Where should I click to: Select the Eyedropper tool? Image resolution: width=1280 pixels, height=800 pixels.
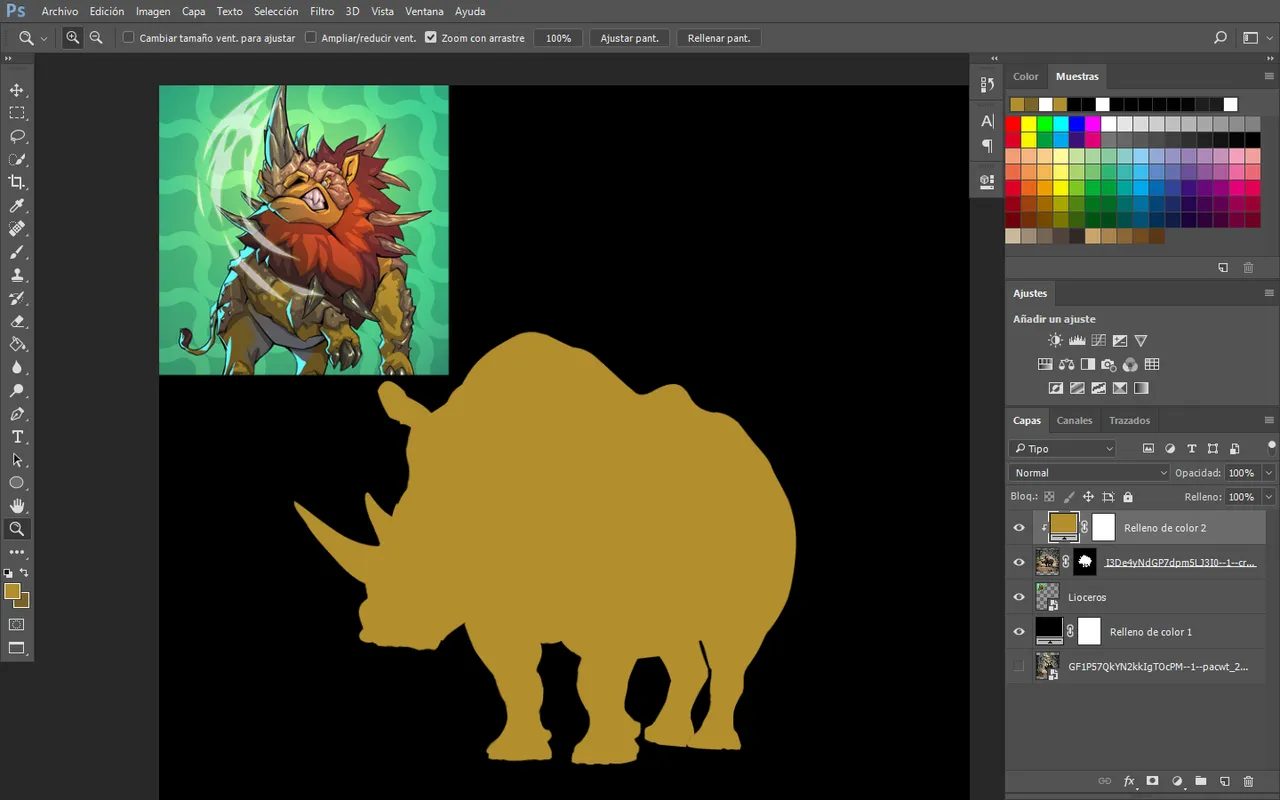coord(17,206)
